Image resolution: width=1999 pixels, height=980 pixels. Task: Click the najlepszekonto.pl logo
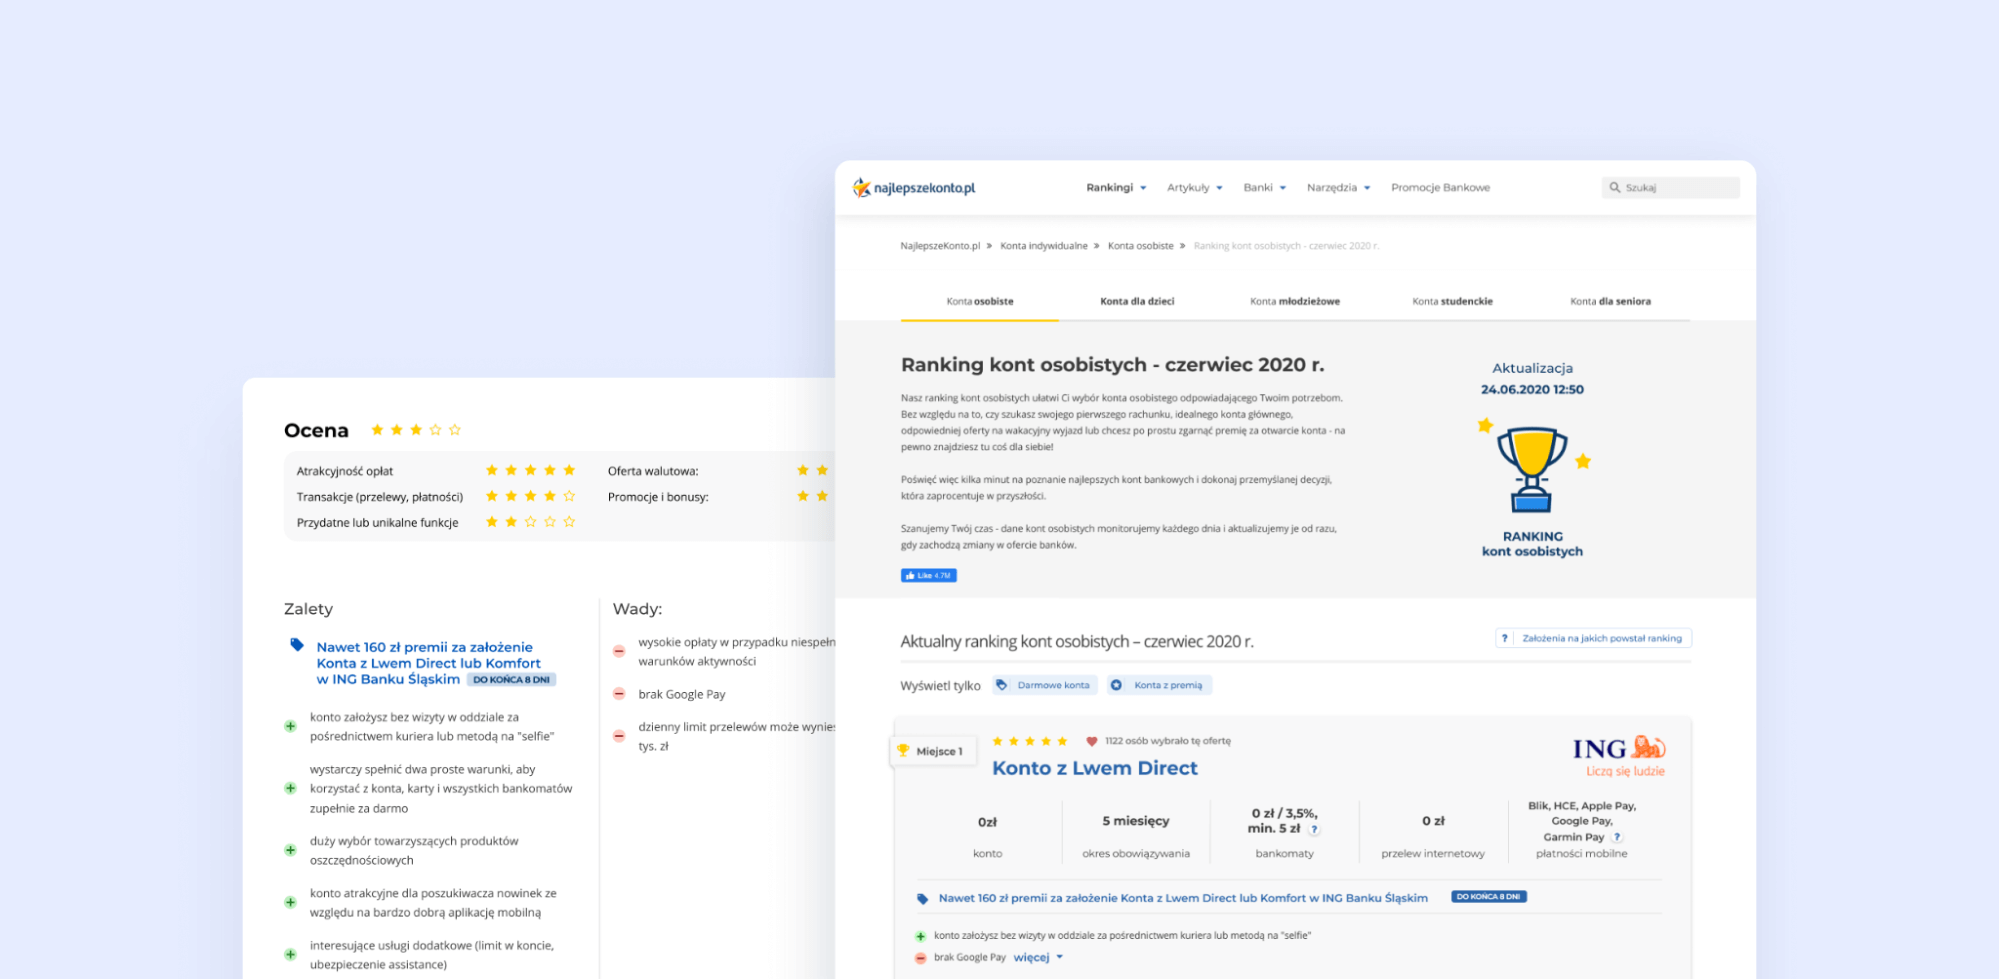click(914, 188)
